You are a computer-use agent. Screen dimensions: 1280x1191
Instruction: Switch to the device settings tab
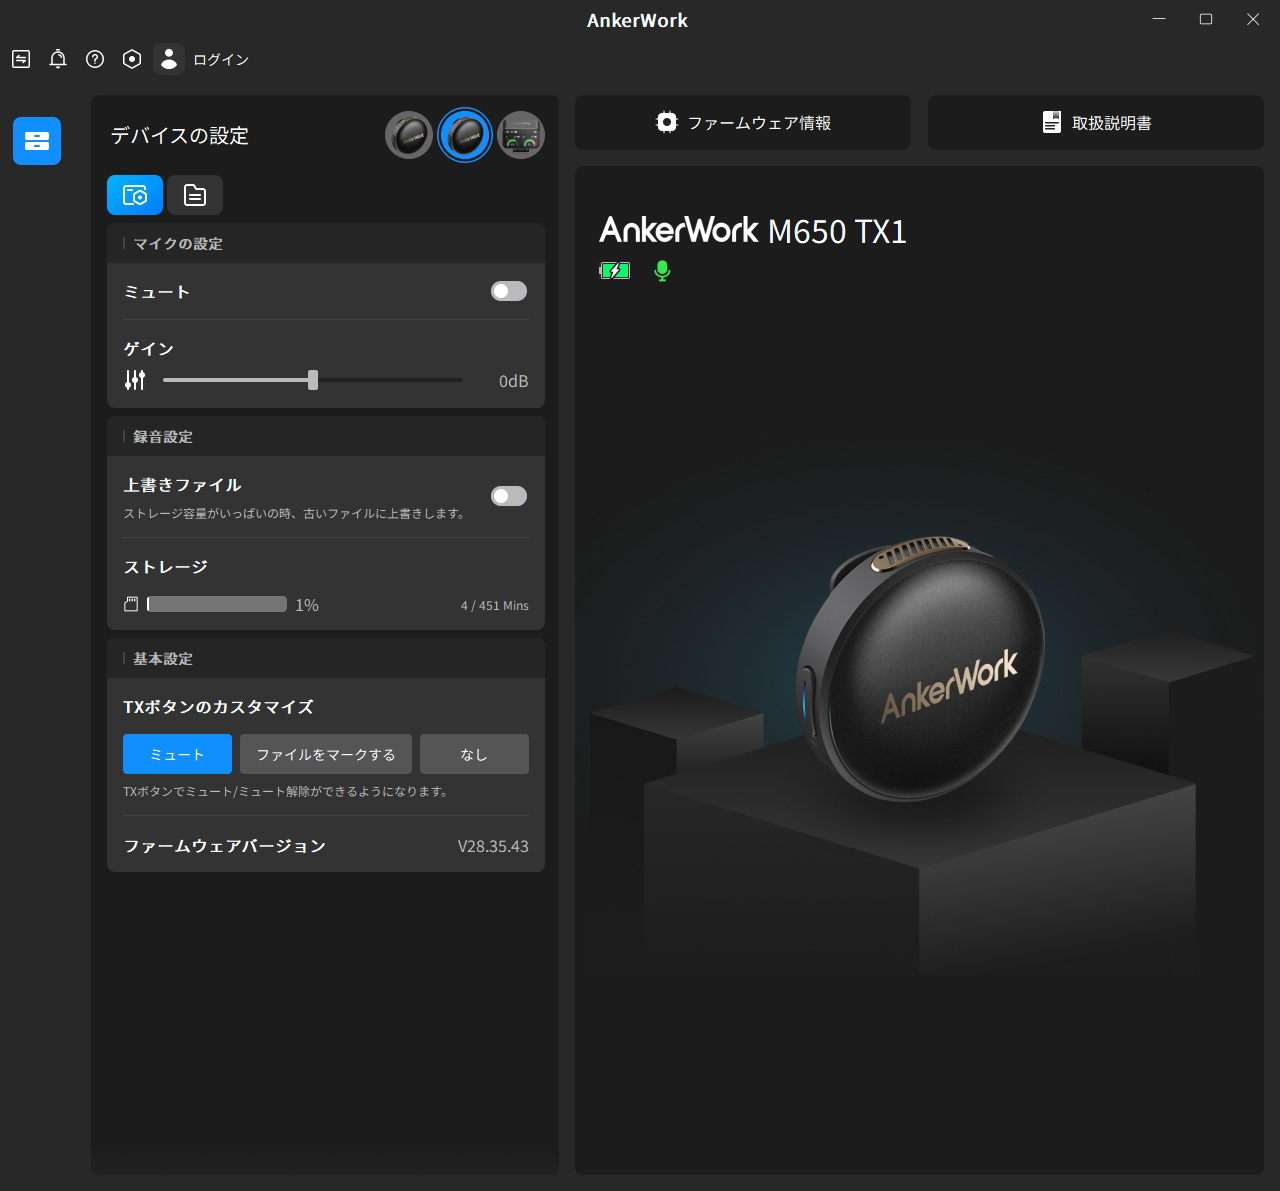tap(135, 195)
